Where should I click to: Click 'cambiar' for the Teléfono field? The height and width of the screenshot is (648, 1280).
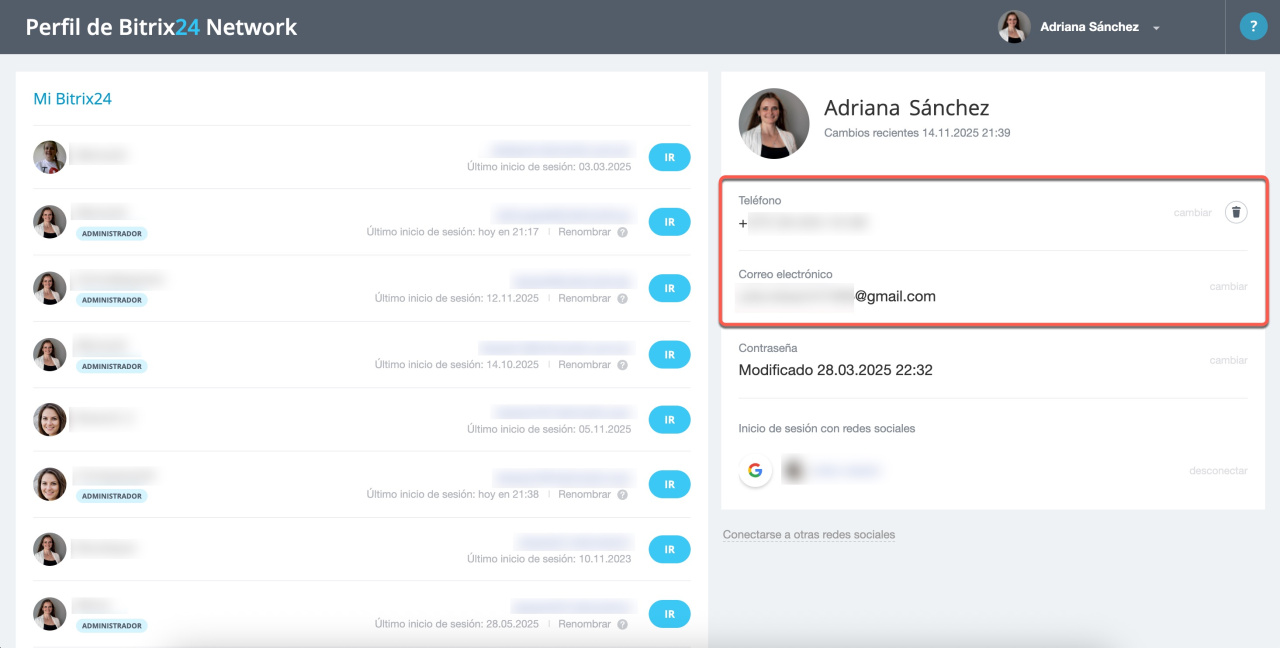tap(1192, 212)
